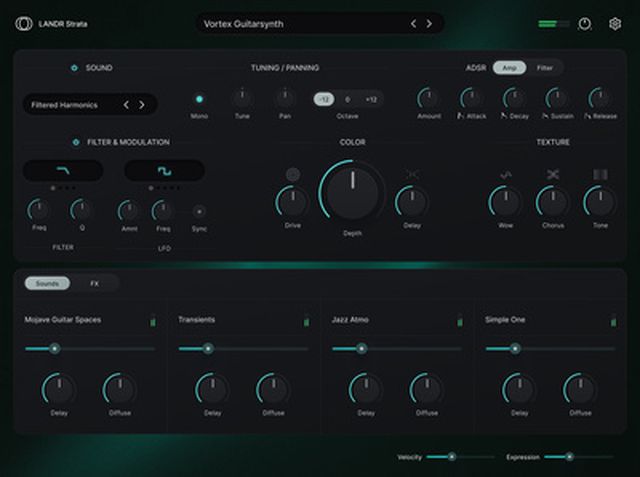Click the Mojave Guitar Spaces Delay knob
640x477 pixels.
59,389
